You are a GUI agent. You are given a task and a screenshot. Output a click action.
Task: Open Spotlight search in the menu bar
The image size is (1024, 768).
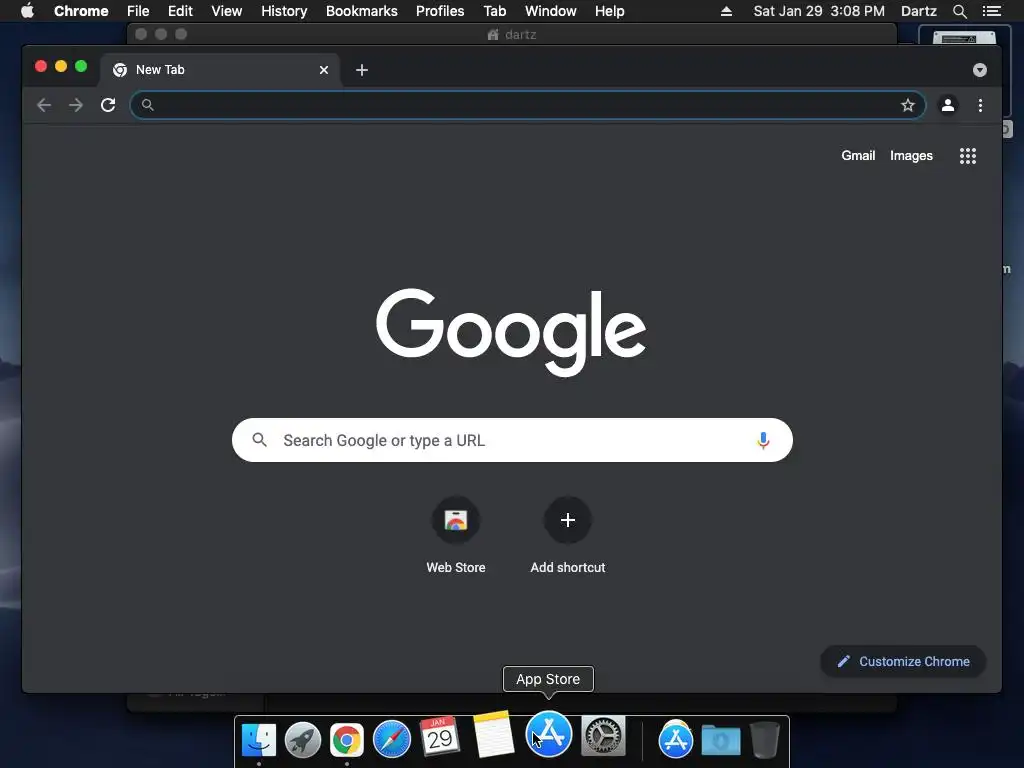click(x=959, y=11)
